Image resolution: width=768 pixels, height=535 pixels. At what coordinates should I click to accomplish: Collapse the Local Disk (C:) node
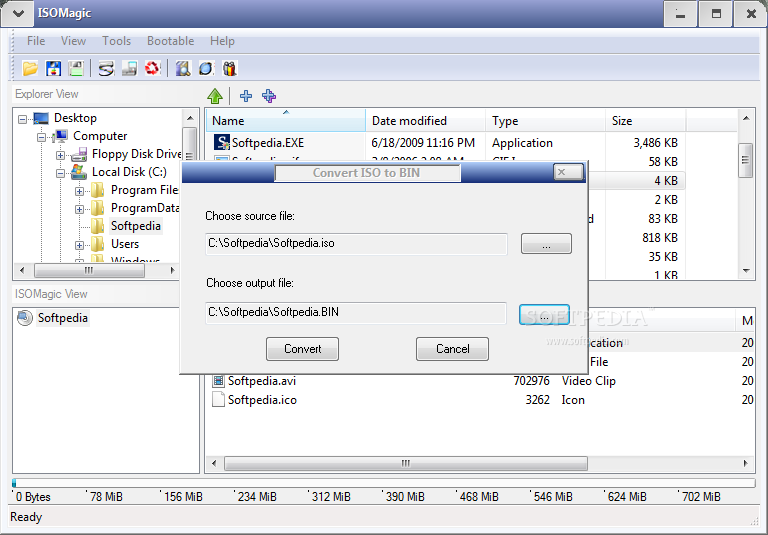pyautogui.click(x=60, y=173)
